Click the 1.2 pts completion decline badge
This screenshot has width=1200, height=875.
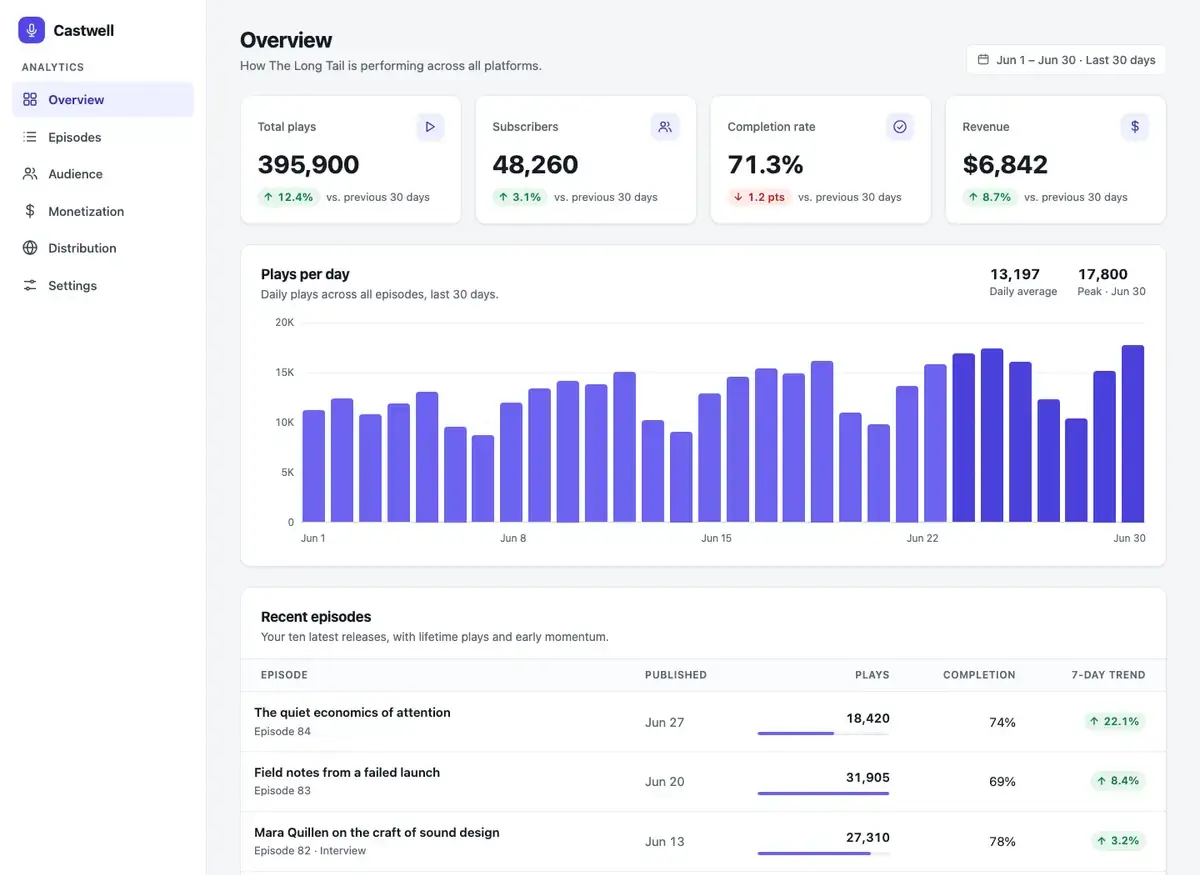click(x=759, y=197)
